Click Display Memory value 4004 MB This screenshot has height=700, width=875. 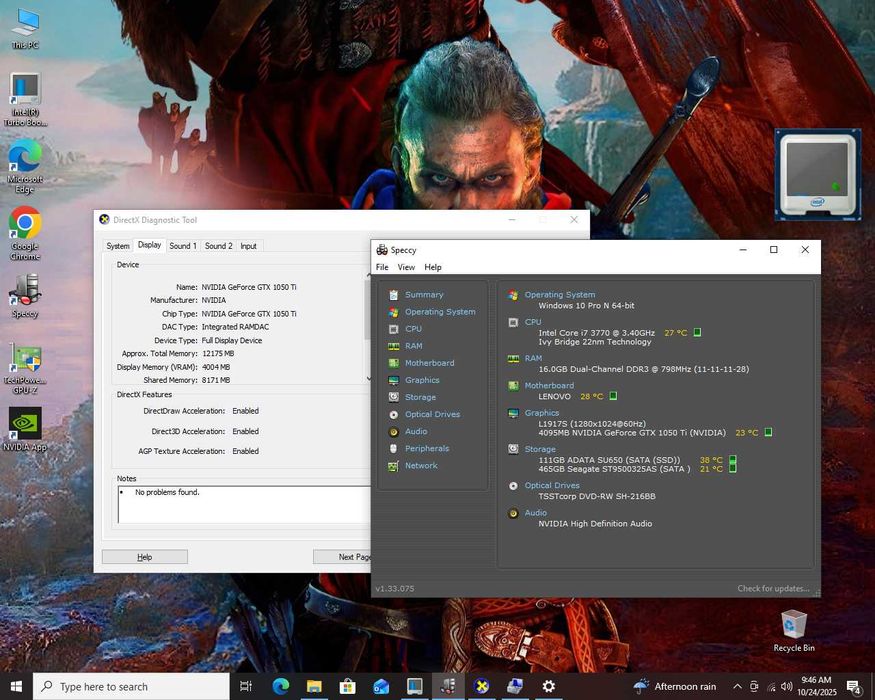tap(215, 367)
